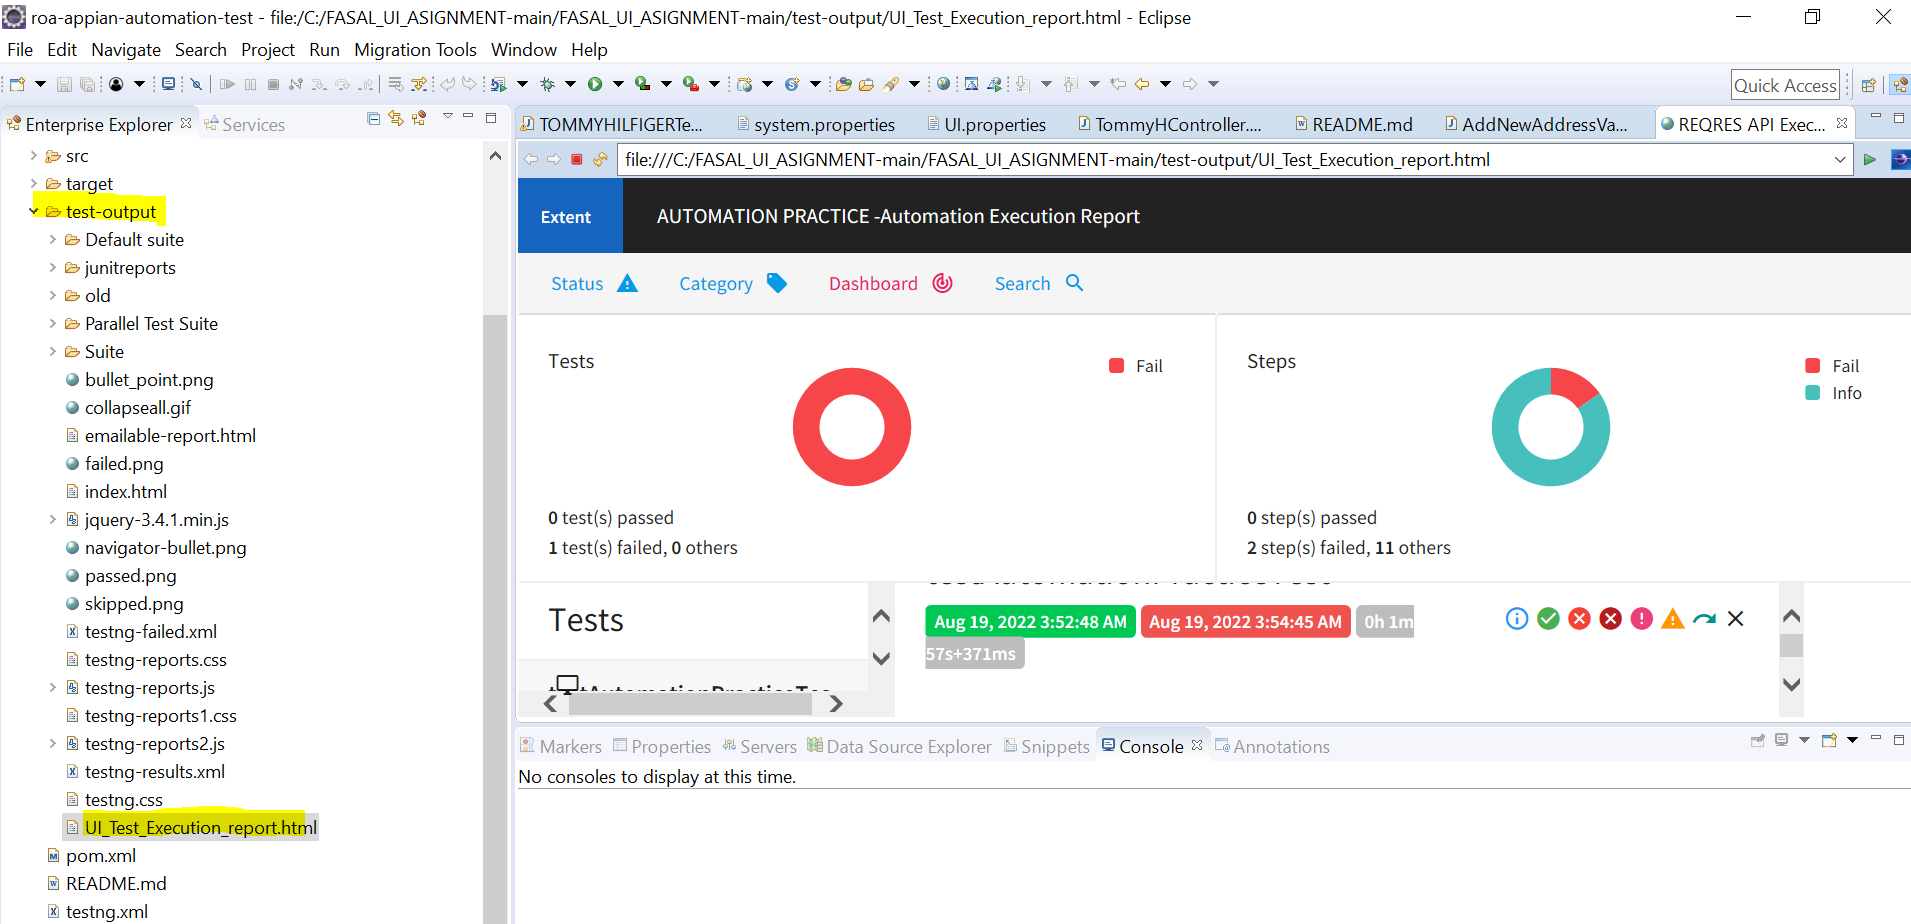Click the yellow Back navigation arrow
The image size is (1911, 924).
[x=1141, y=84]
